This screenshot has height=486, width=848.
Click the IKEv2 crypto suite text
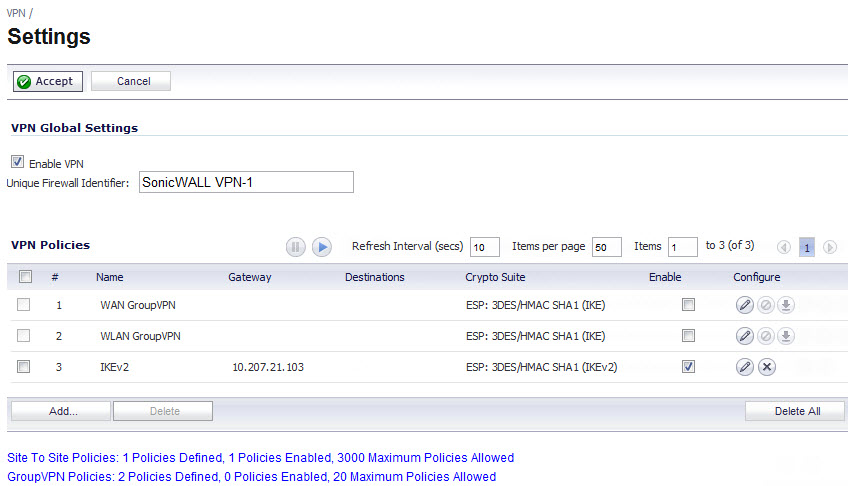[541, 367]
